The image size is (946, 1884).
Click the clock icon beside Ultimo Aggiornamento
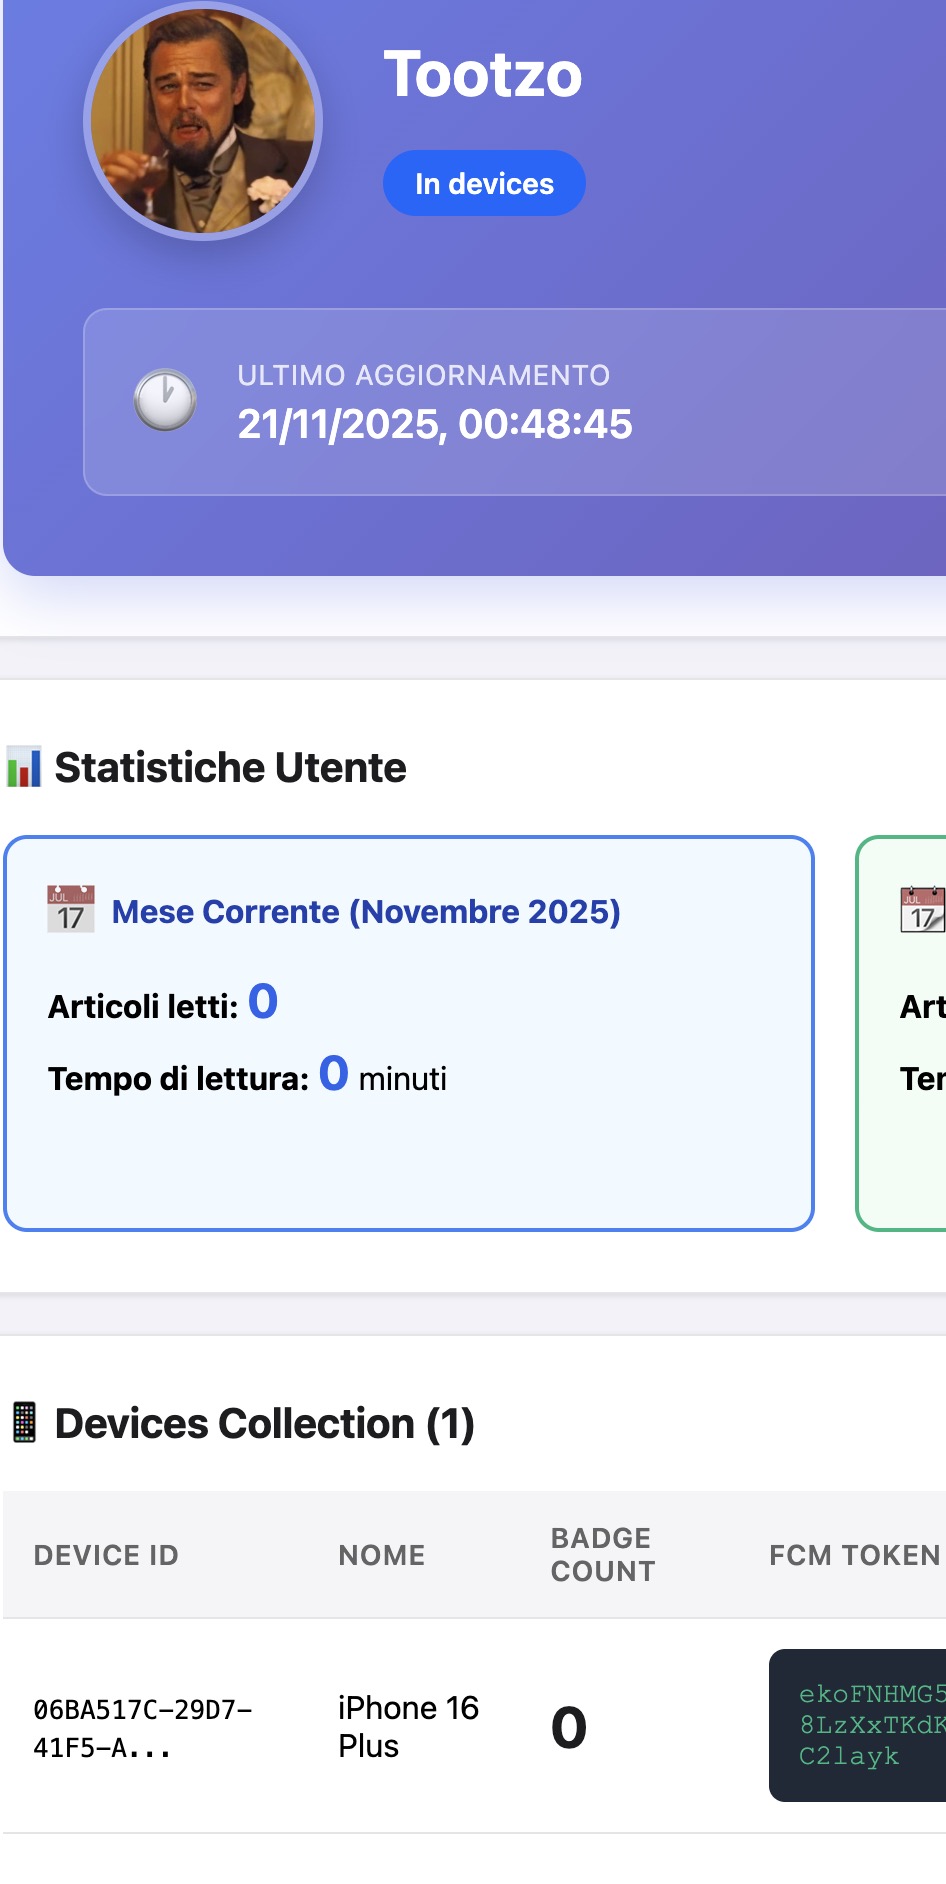pos(165,401)
